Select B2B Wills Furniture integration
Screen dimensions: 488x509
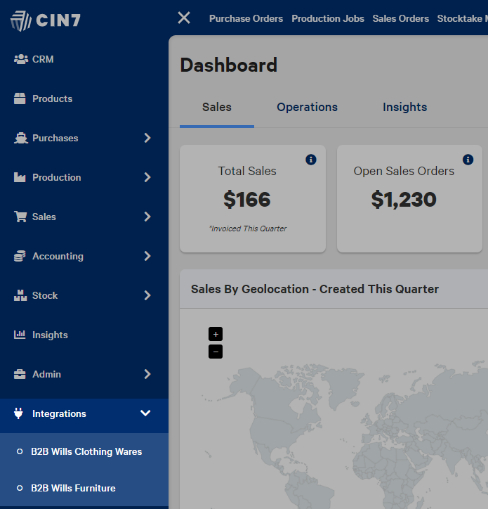point(73,488)
